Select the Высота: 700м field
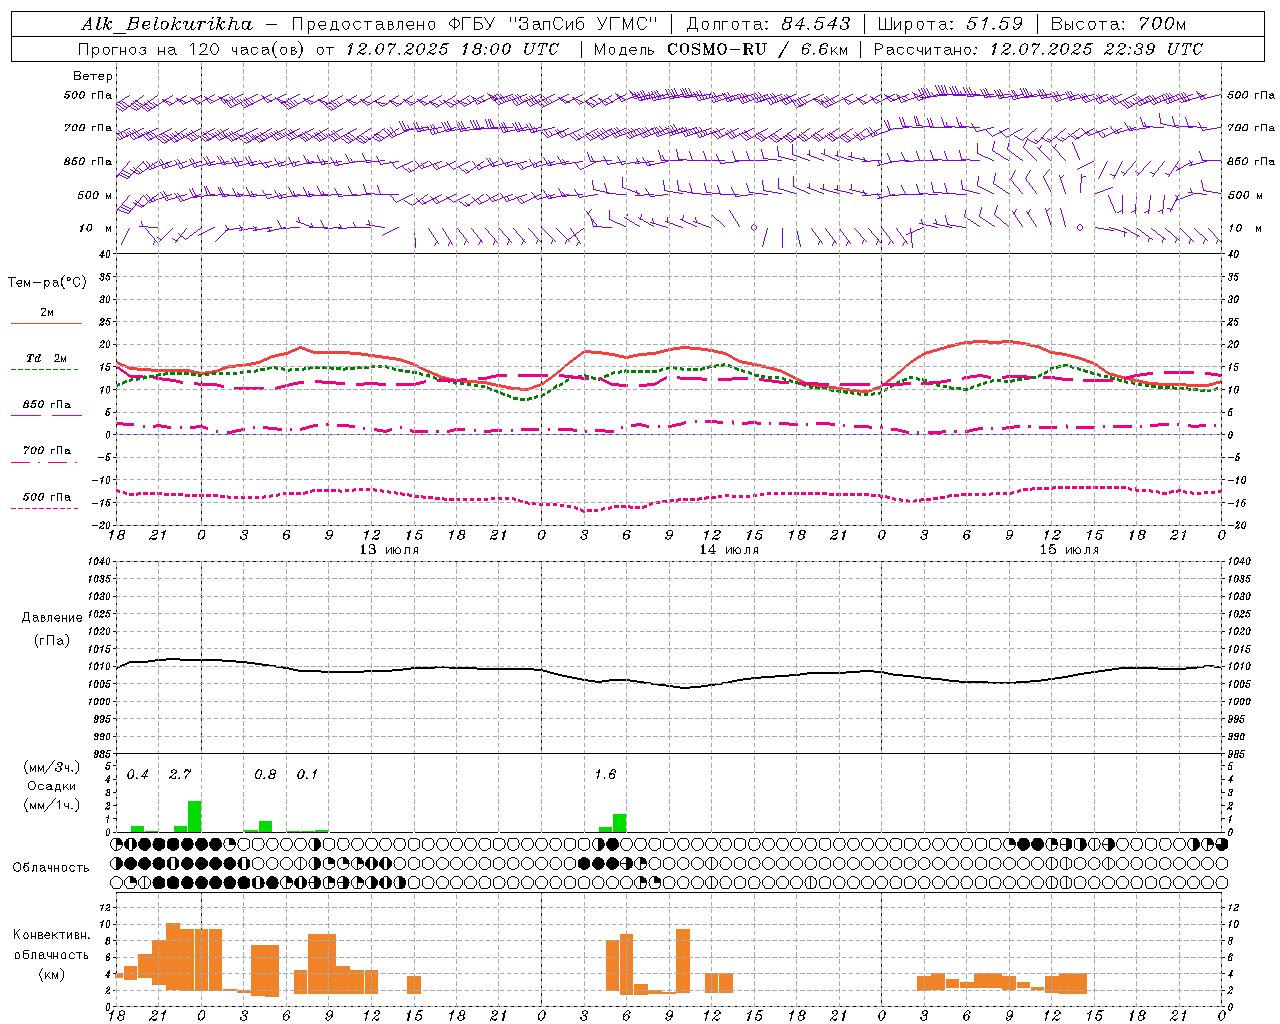 point(1118,24)
